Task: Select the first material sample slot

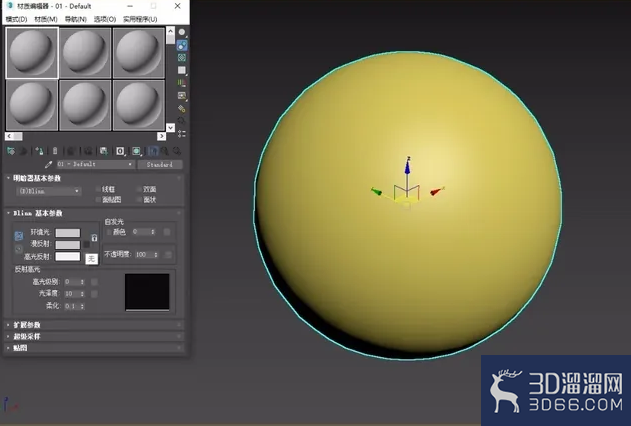Action: click(32, 52)
